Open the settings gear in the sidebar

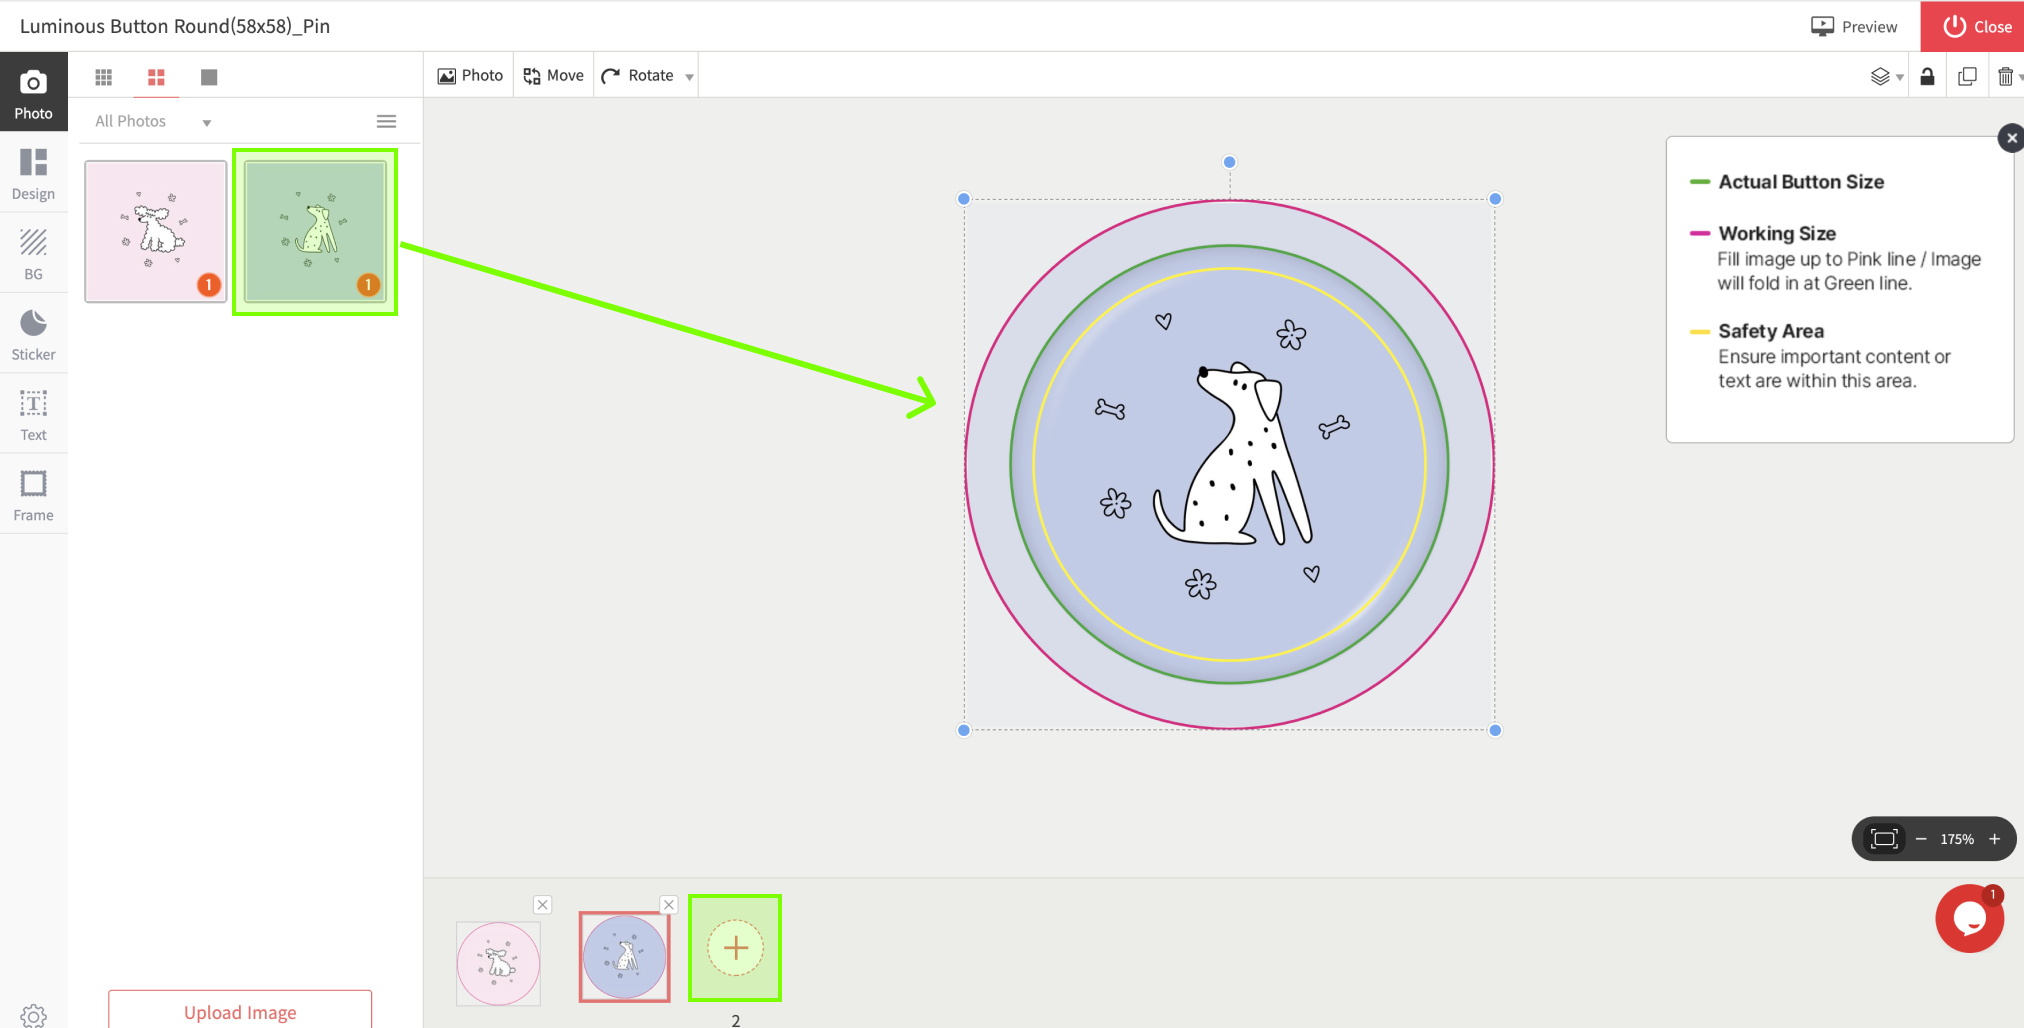pos(33,1014)
